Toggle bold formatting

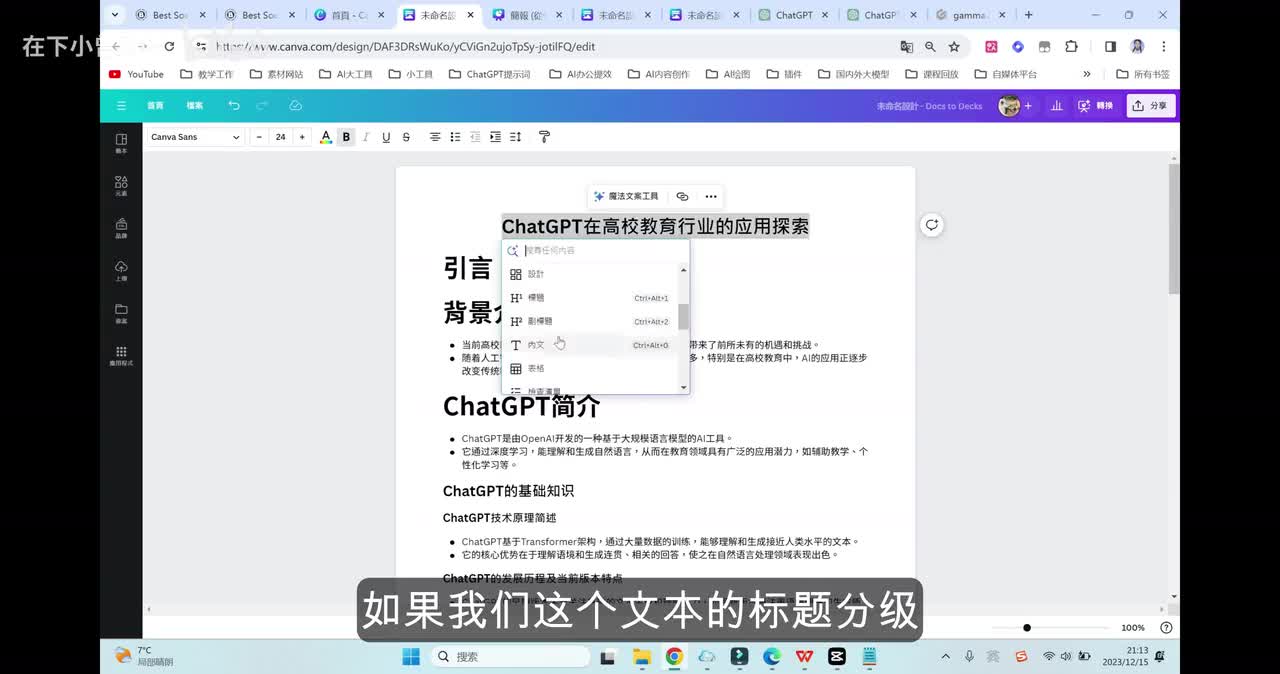[x=346, y=137]
